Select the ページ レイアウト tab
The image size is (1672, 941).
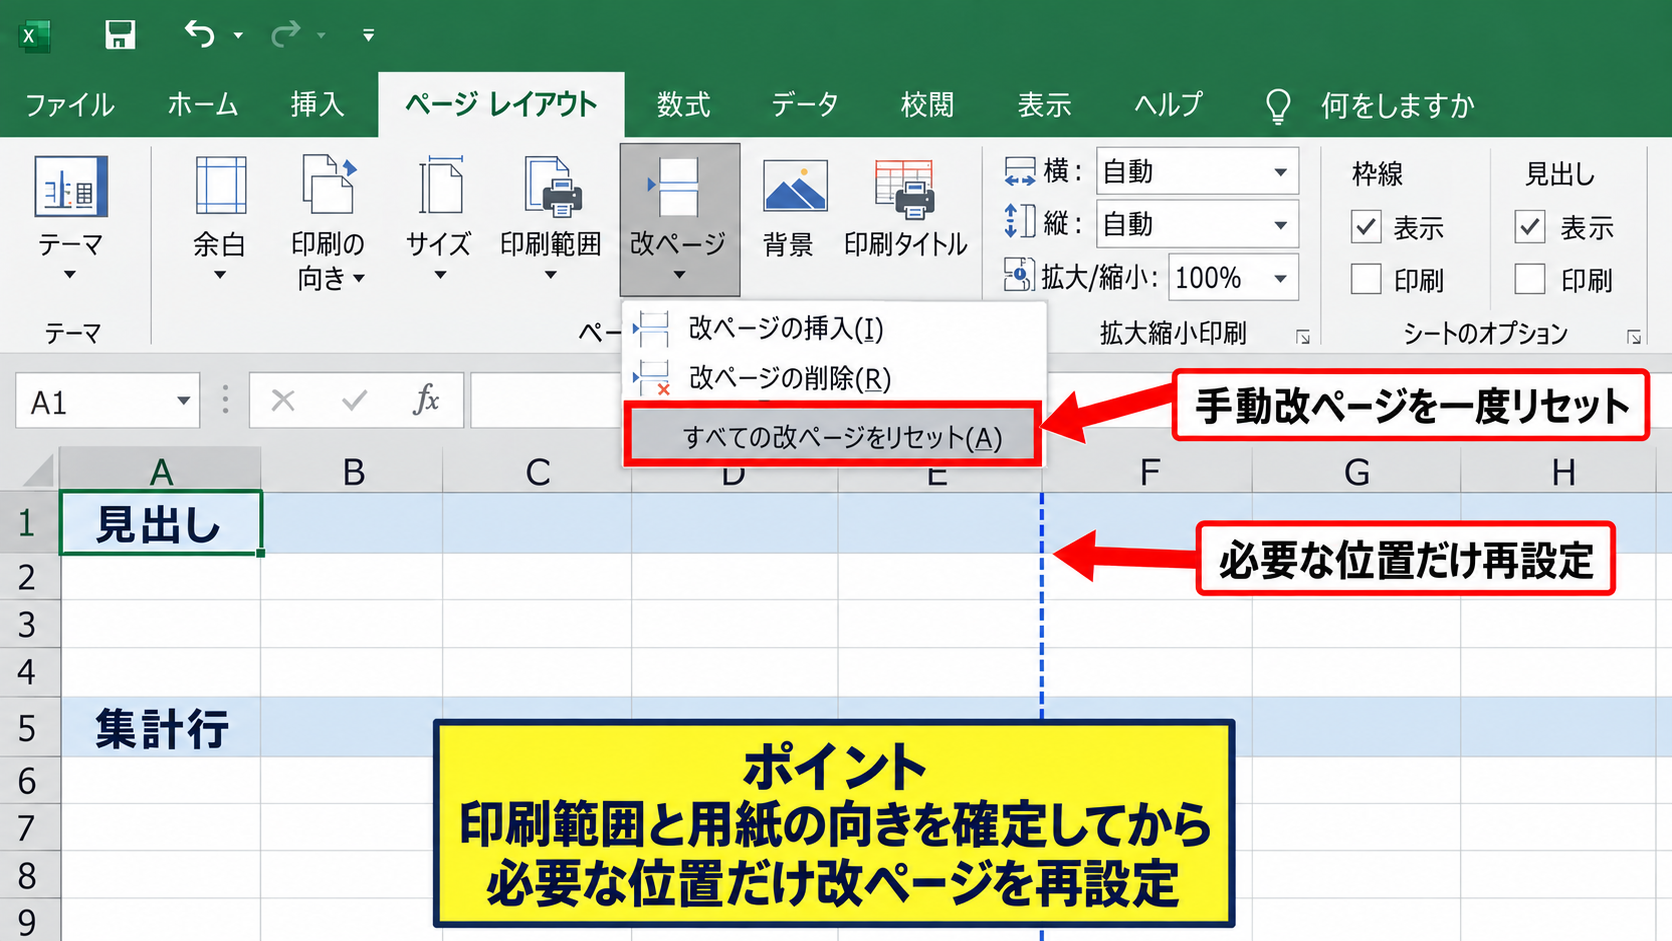501,105
